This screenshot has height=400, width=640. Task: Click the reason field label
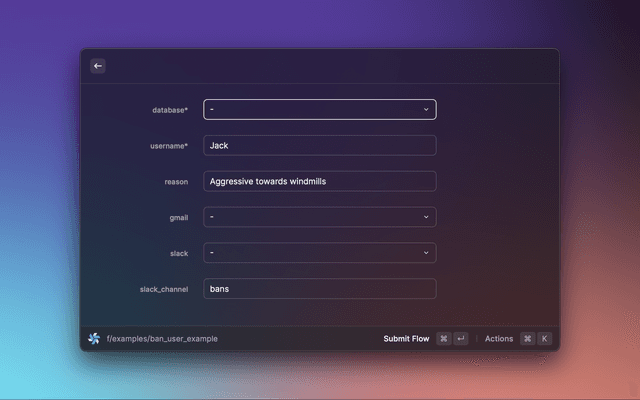(176, 182)
